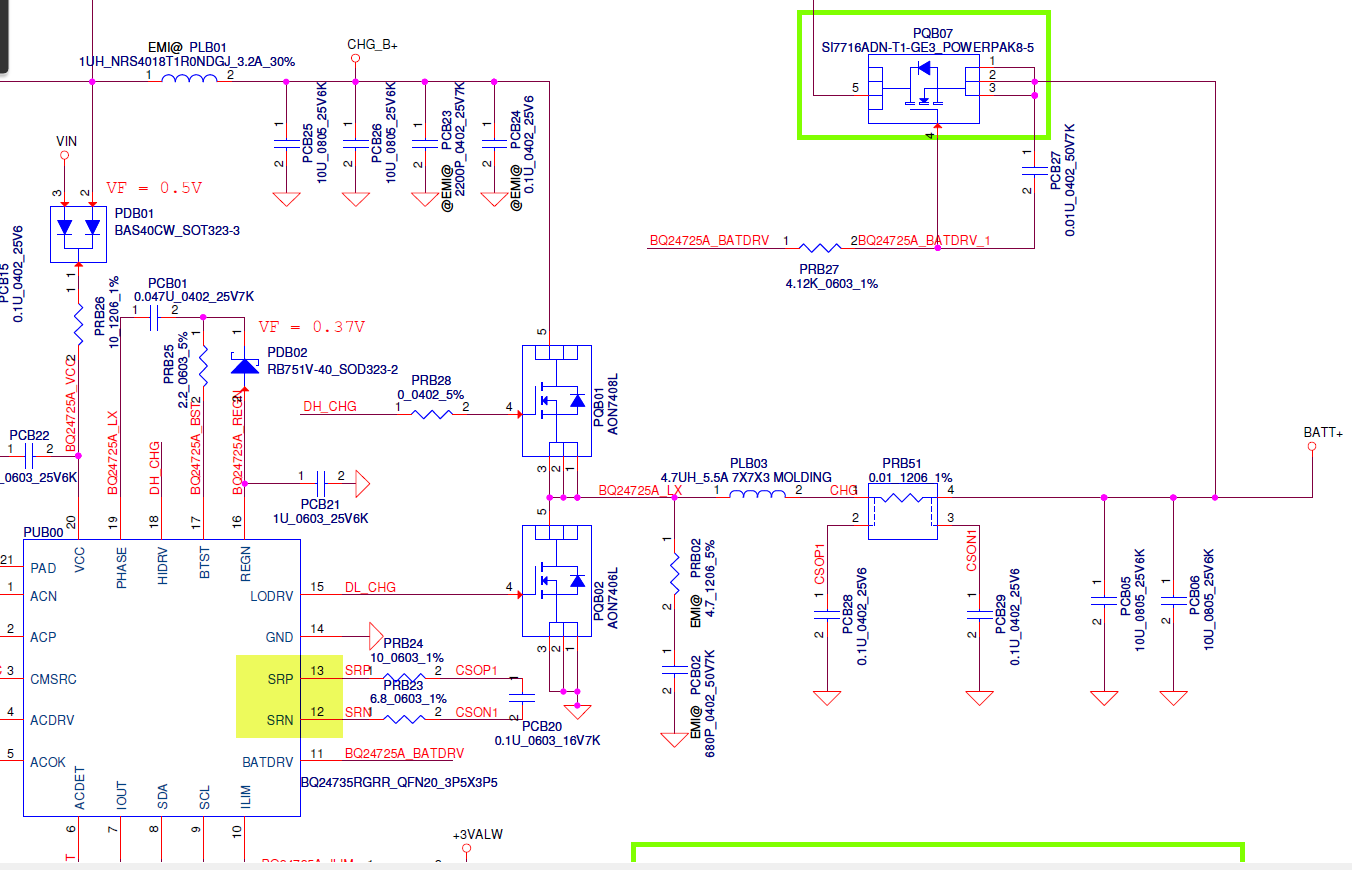This screenshot has width=1352, height=870.
Task: Click the PRB51 reference designator
Action: (x=903, y=464)
